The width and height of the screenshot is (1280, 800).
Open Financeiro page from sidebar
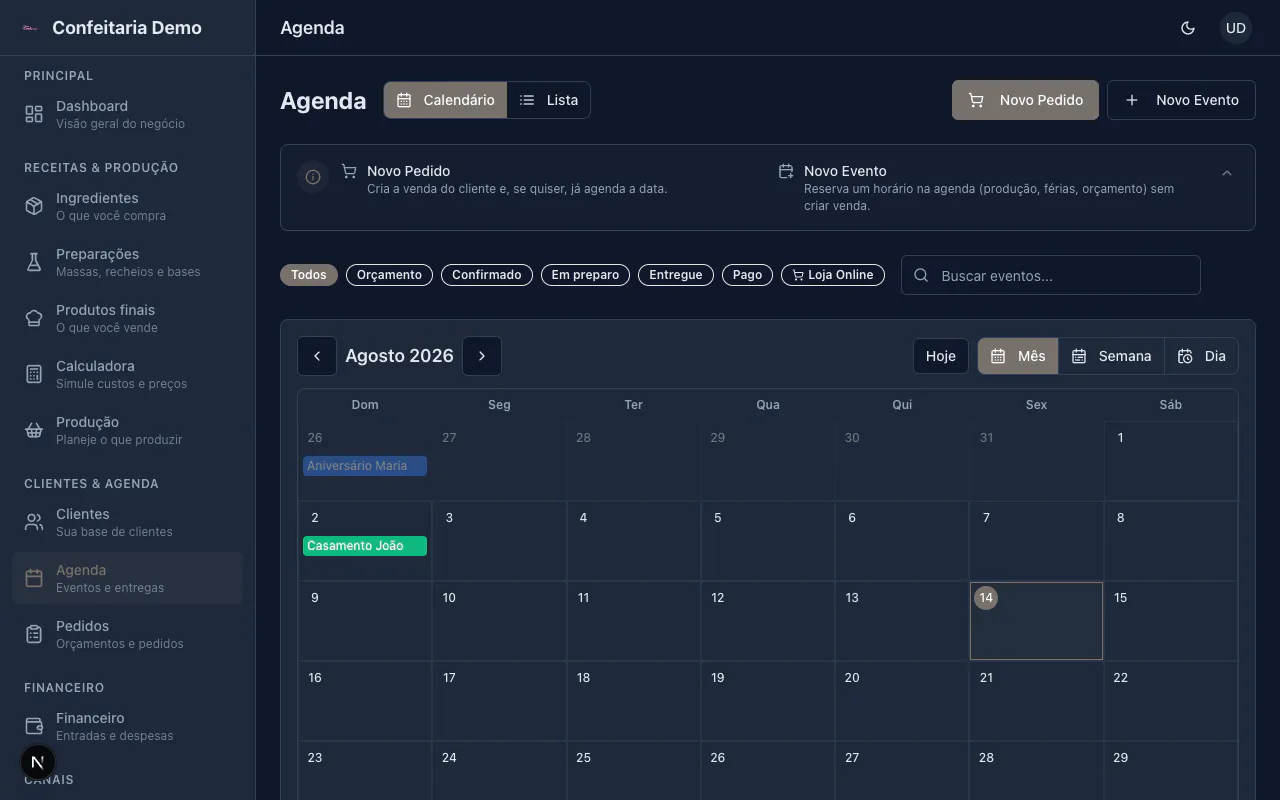point(127,726)
